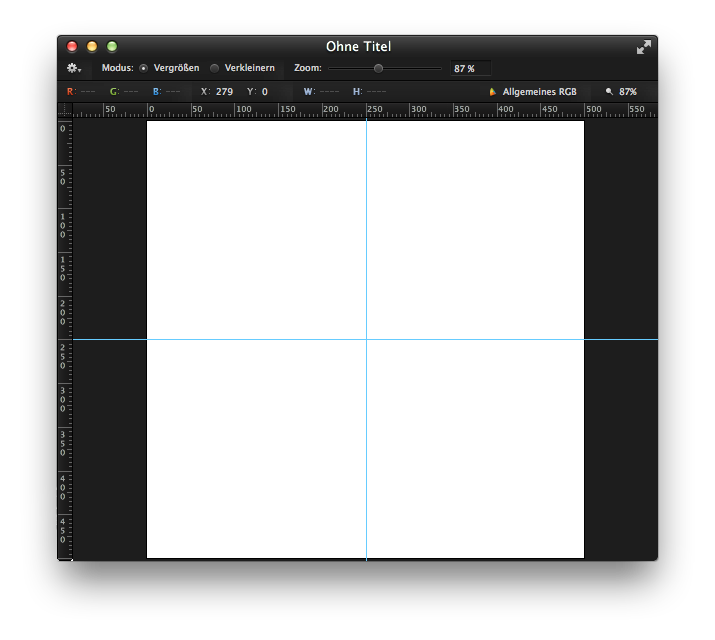Open the gear settings dropdown menu

coord(73,68)
